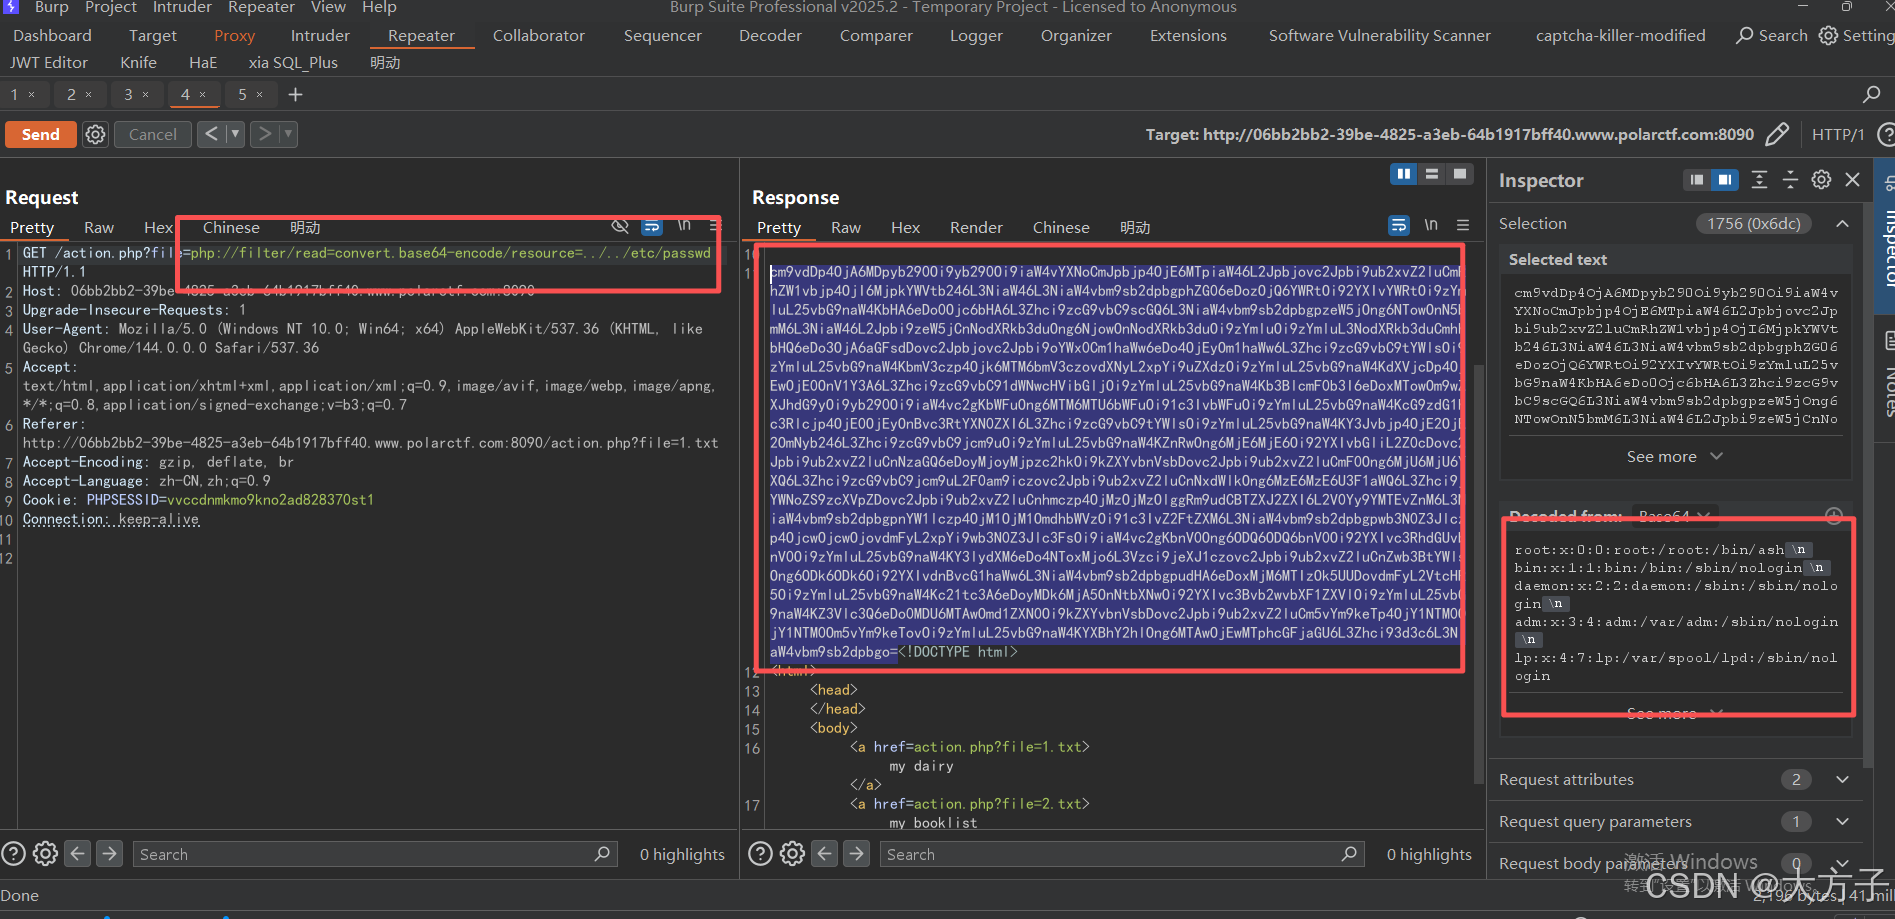Switch Response view to Render tab
This screenshot has height=919, width=1895.
[x=976, y=228]
